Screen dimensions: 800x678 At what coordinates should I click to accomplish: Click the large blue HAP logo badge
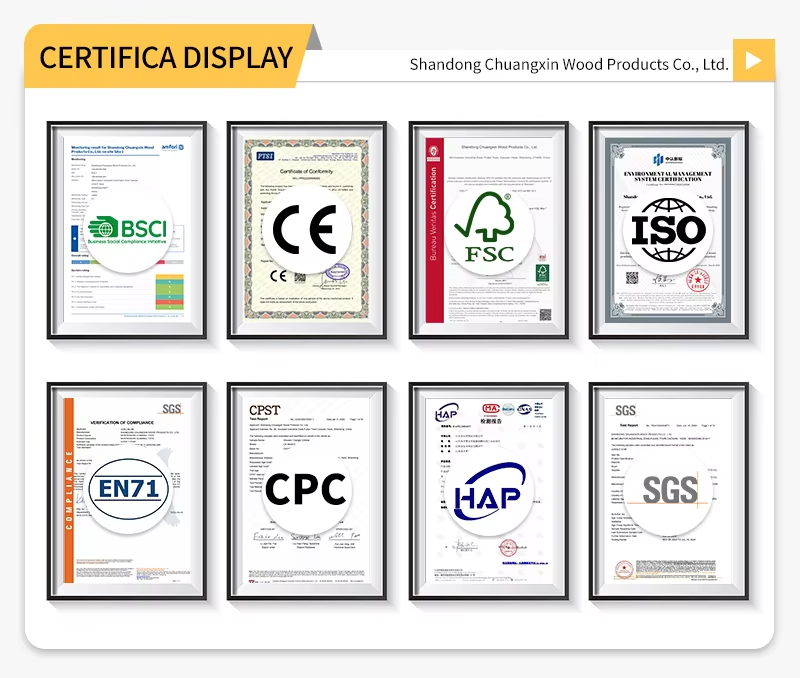(x=489, y=490)
